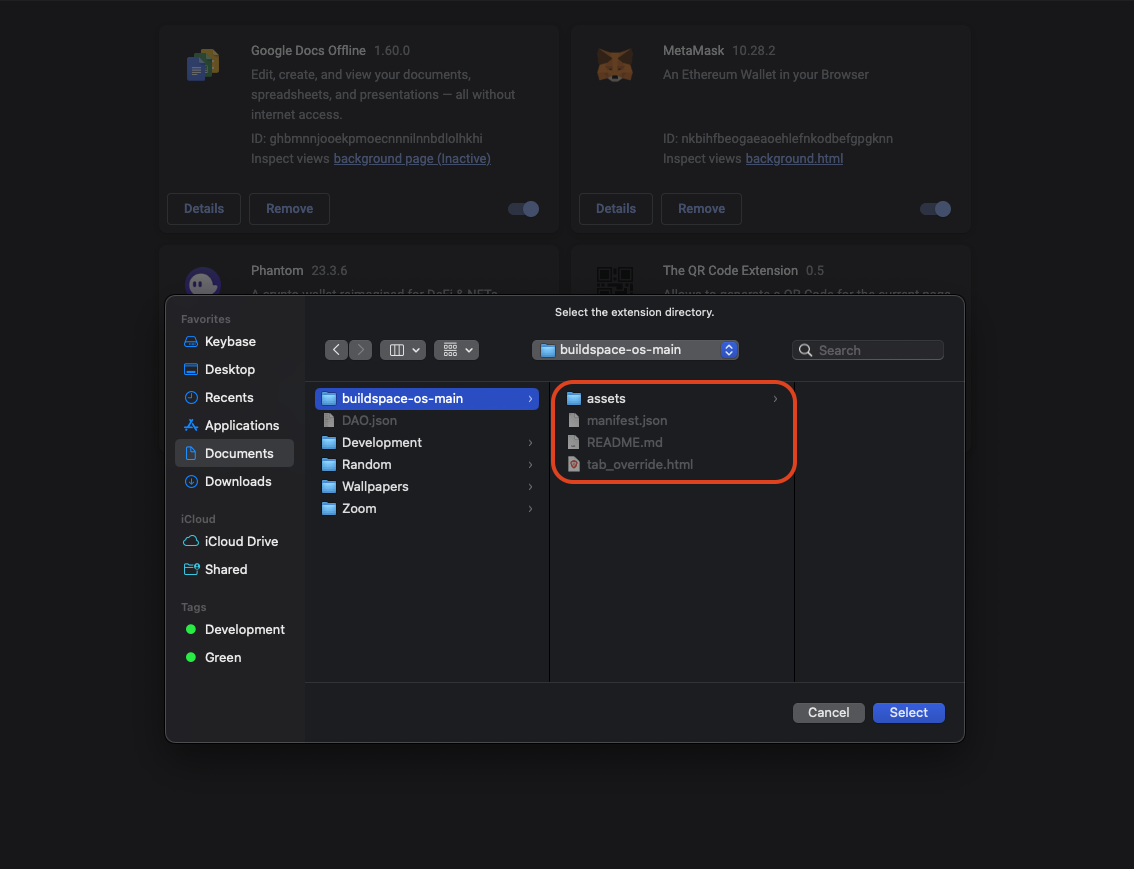The height and width of the screenshot is (869, 1134).
Task: Select Desktop in Favorites sidebar
Action: click(x=234, y=369)
